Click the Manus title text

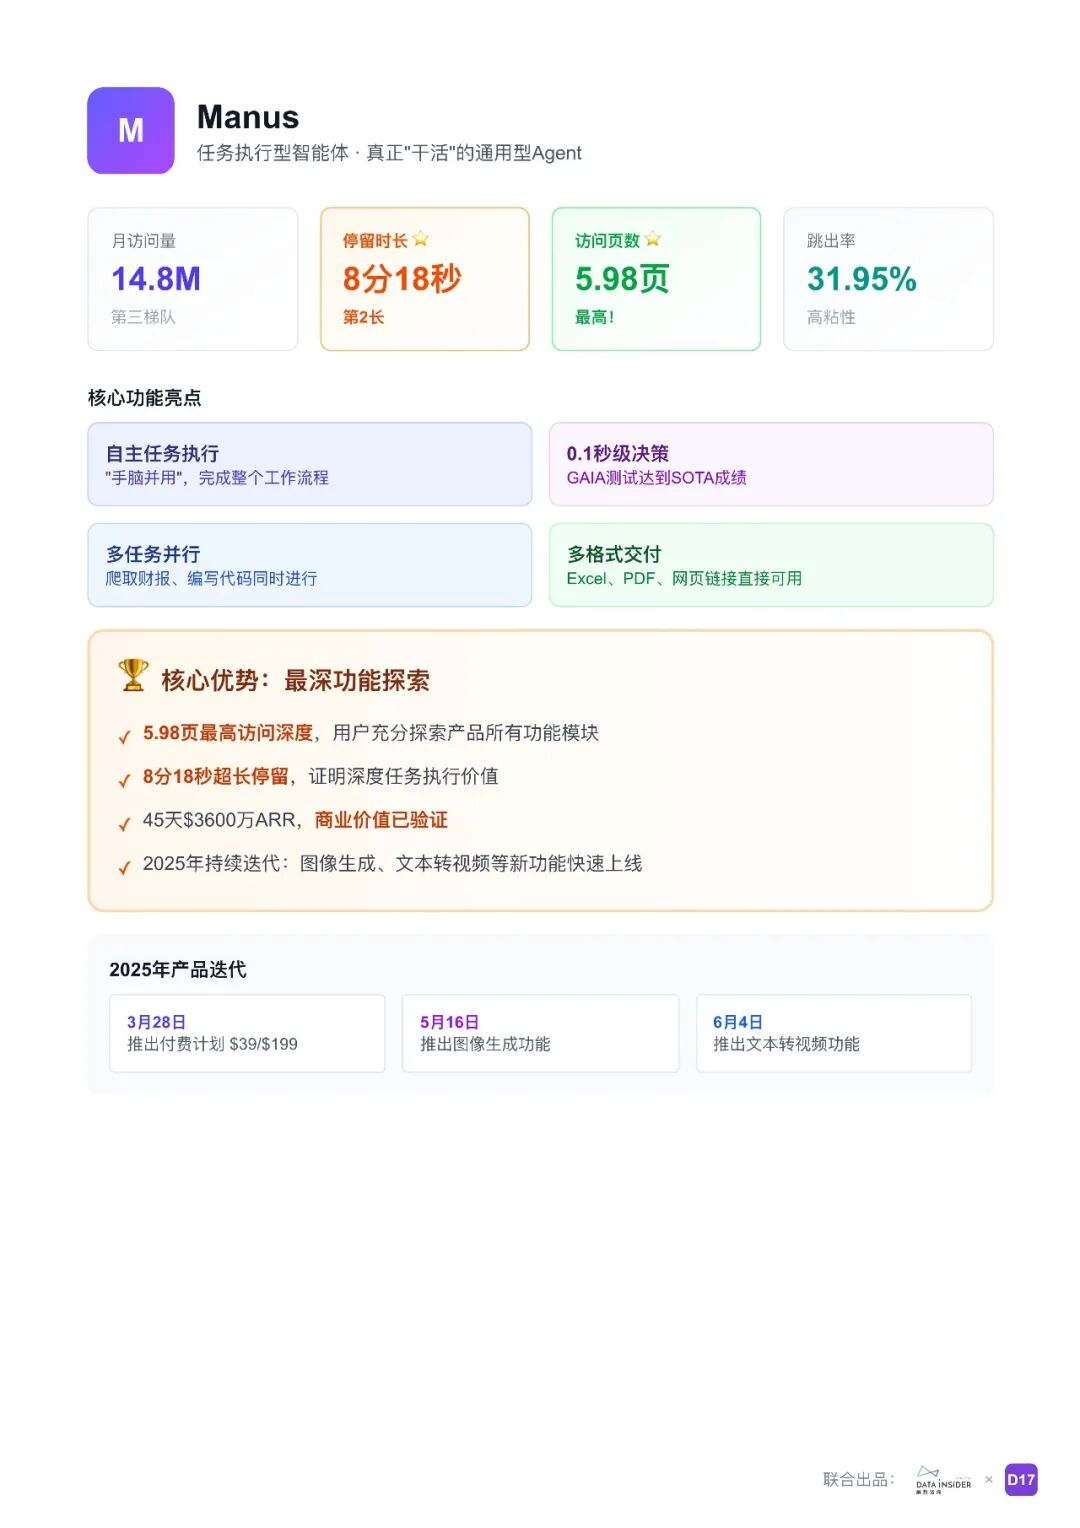point(248,117)
